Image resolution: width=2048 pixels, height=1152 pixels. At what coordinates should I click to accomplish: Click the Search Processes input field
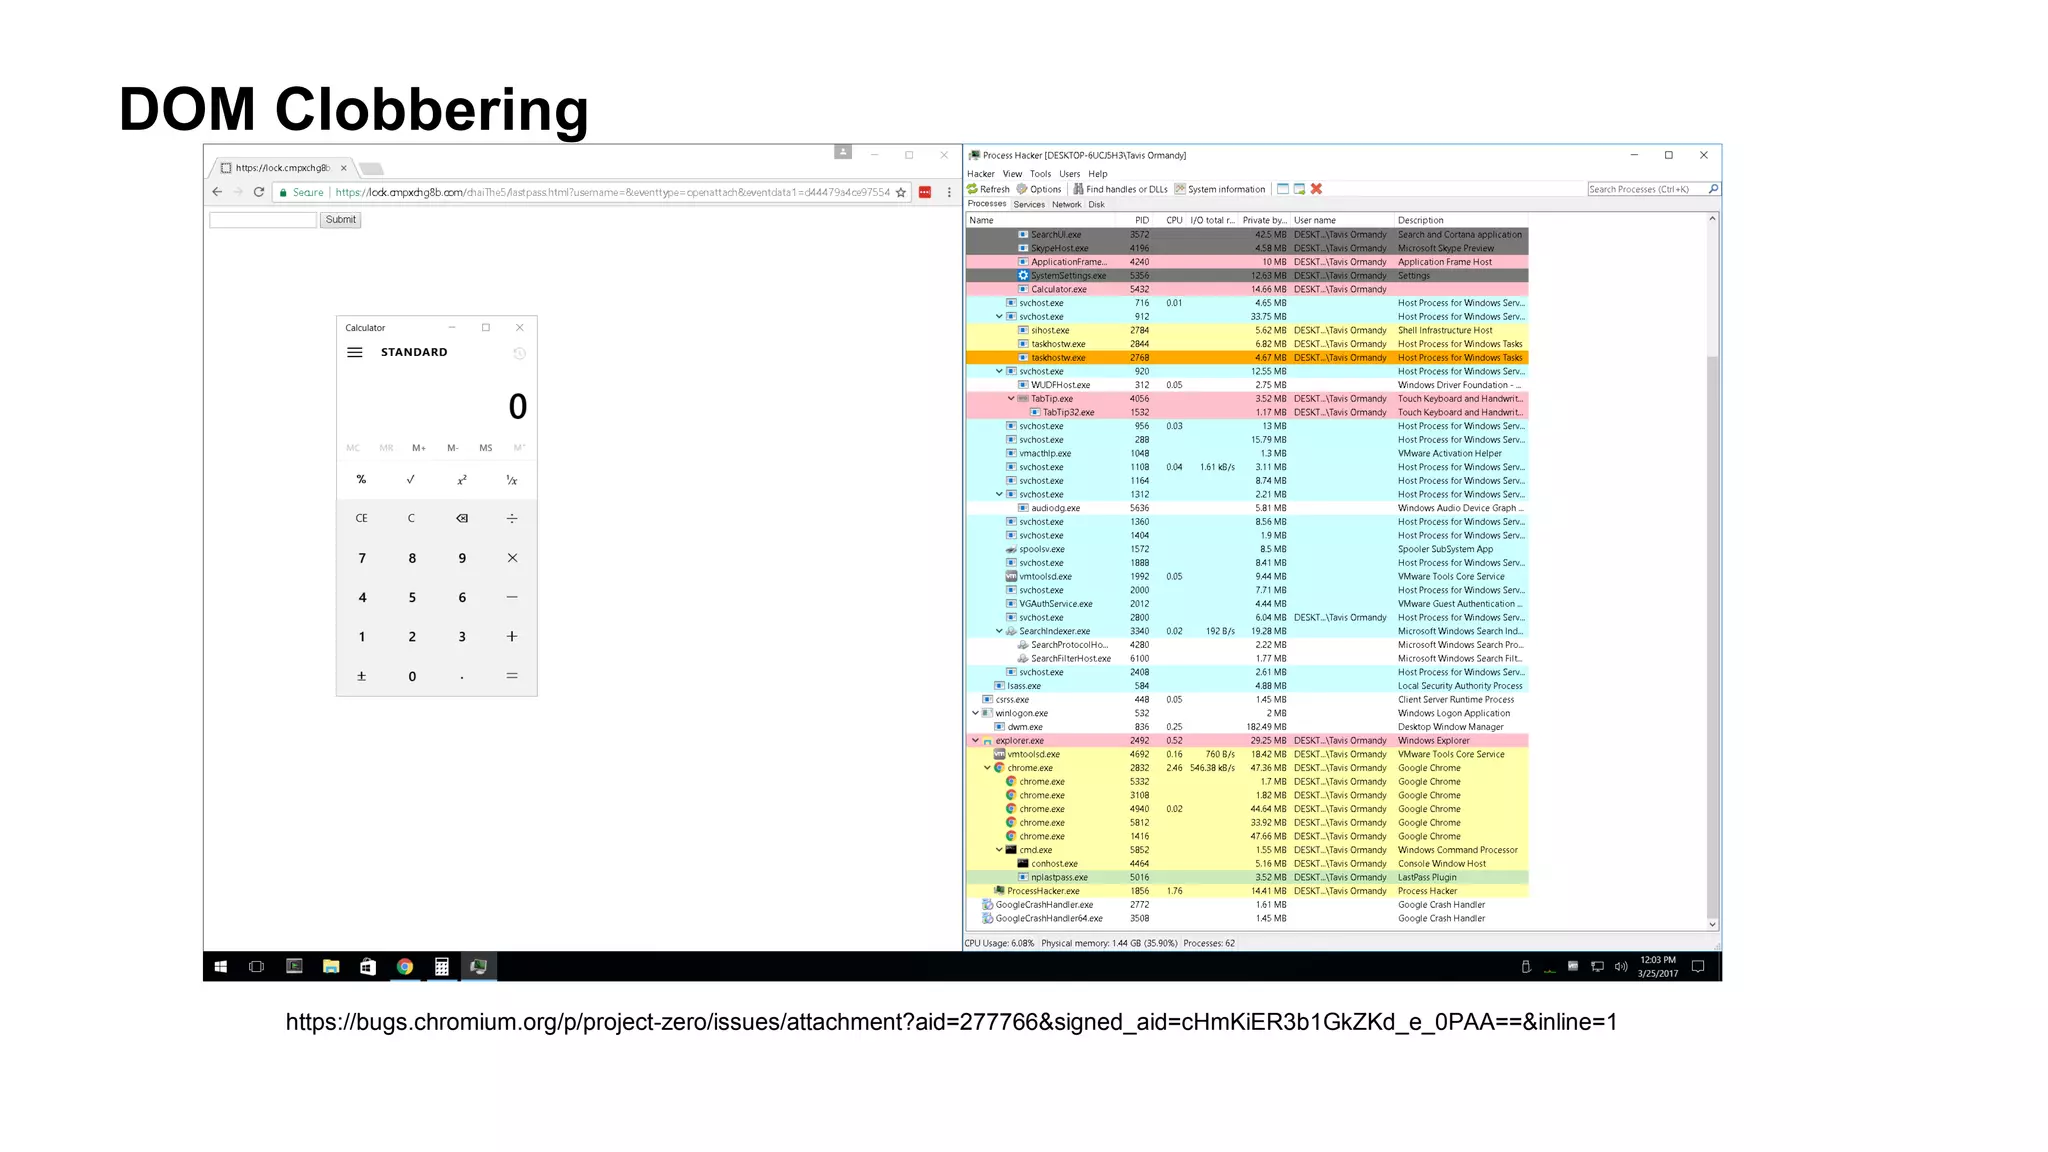tap(1646, 189)
